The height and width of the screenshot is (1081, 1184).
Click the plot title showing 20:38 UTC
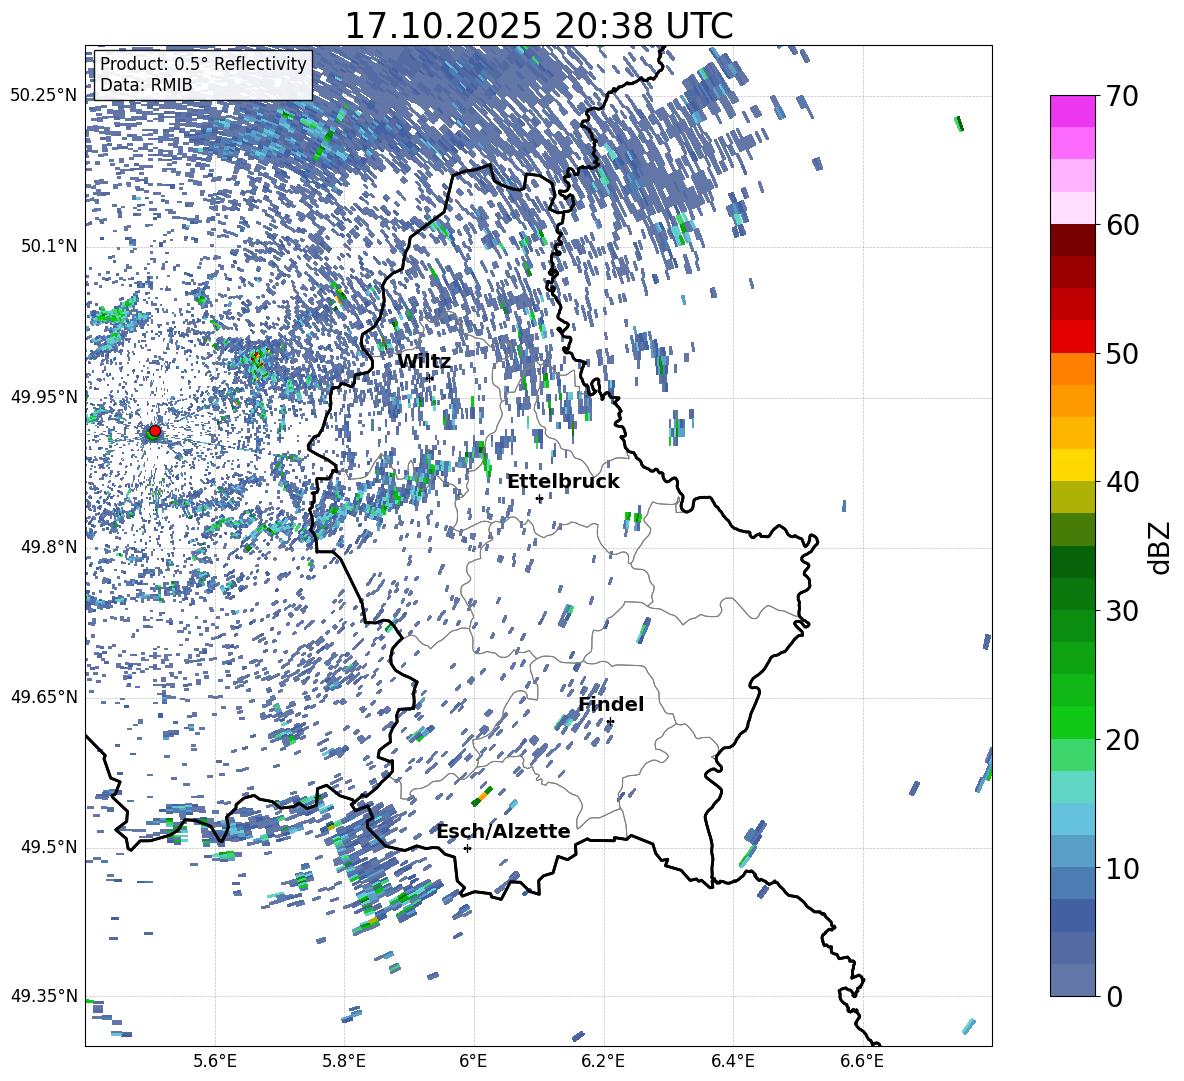point(538,25)
